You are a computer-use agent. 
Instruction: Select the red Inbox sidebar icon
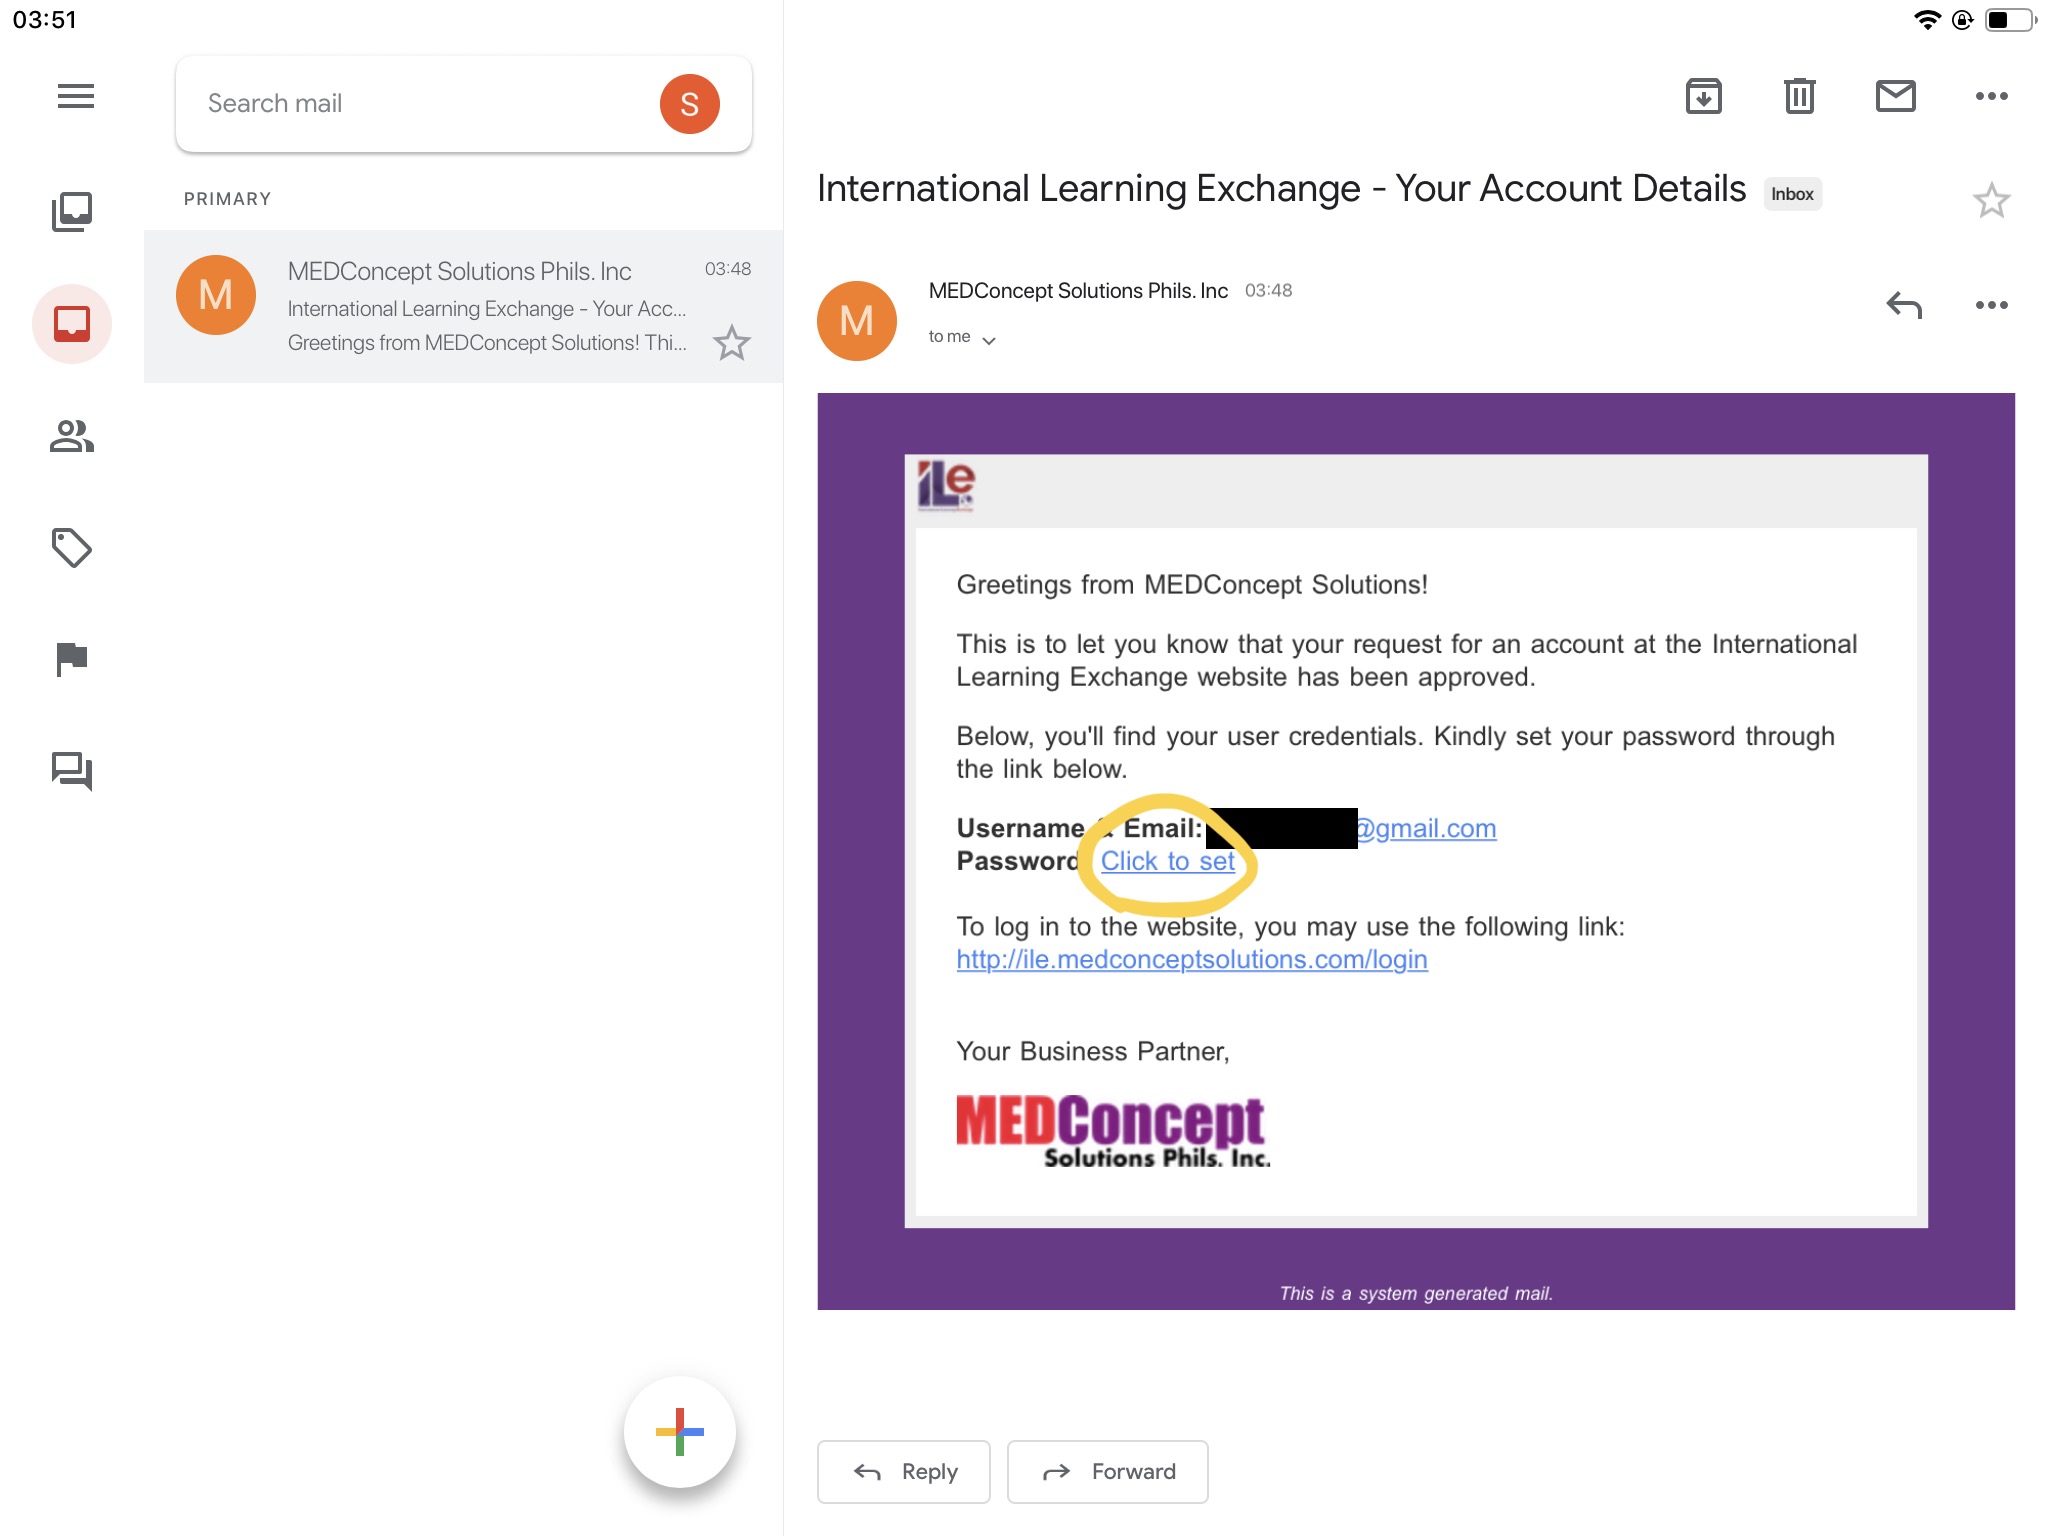click(72, 324)
